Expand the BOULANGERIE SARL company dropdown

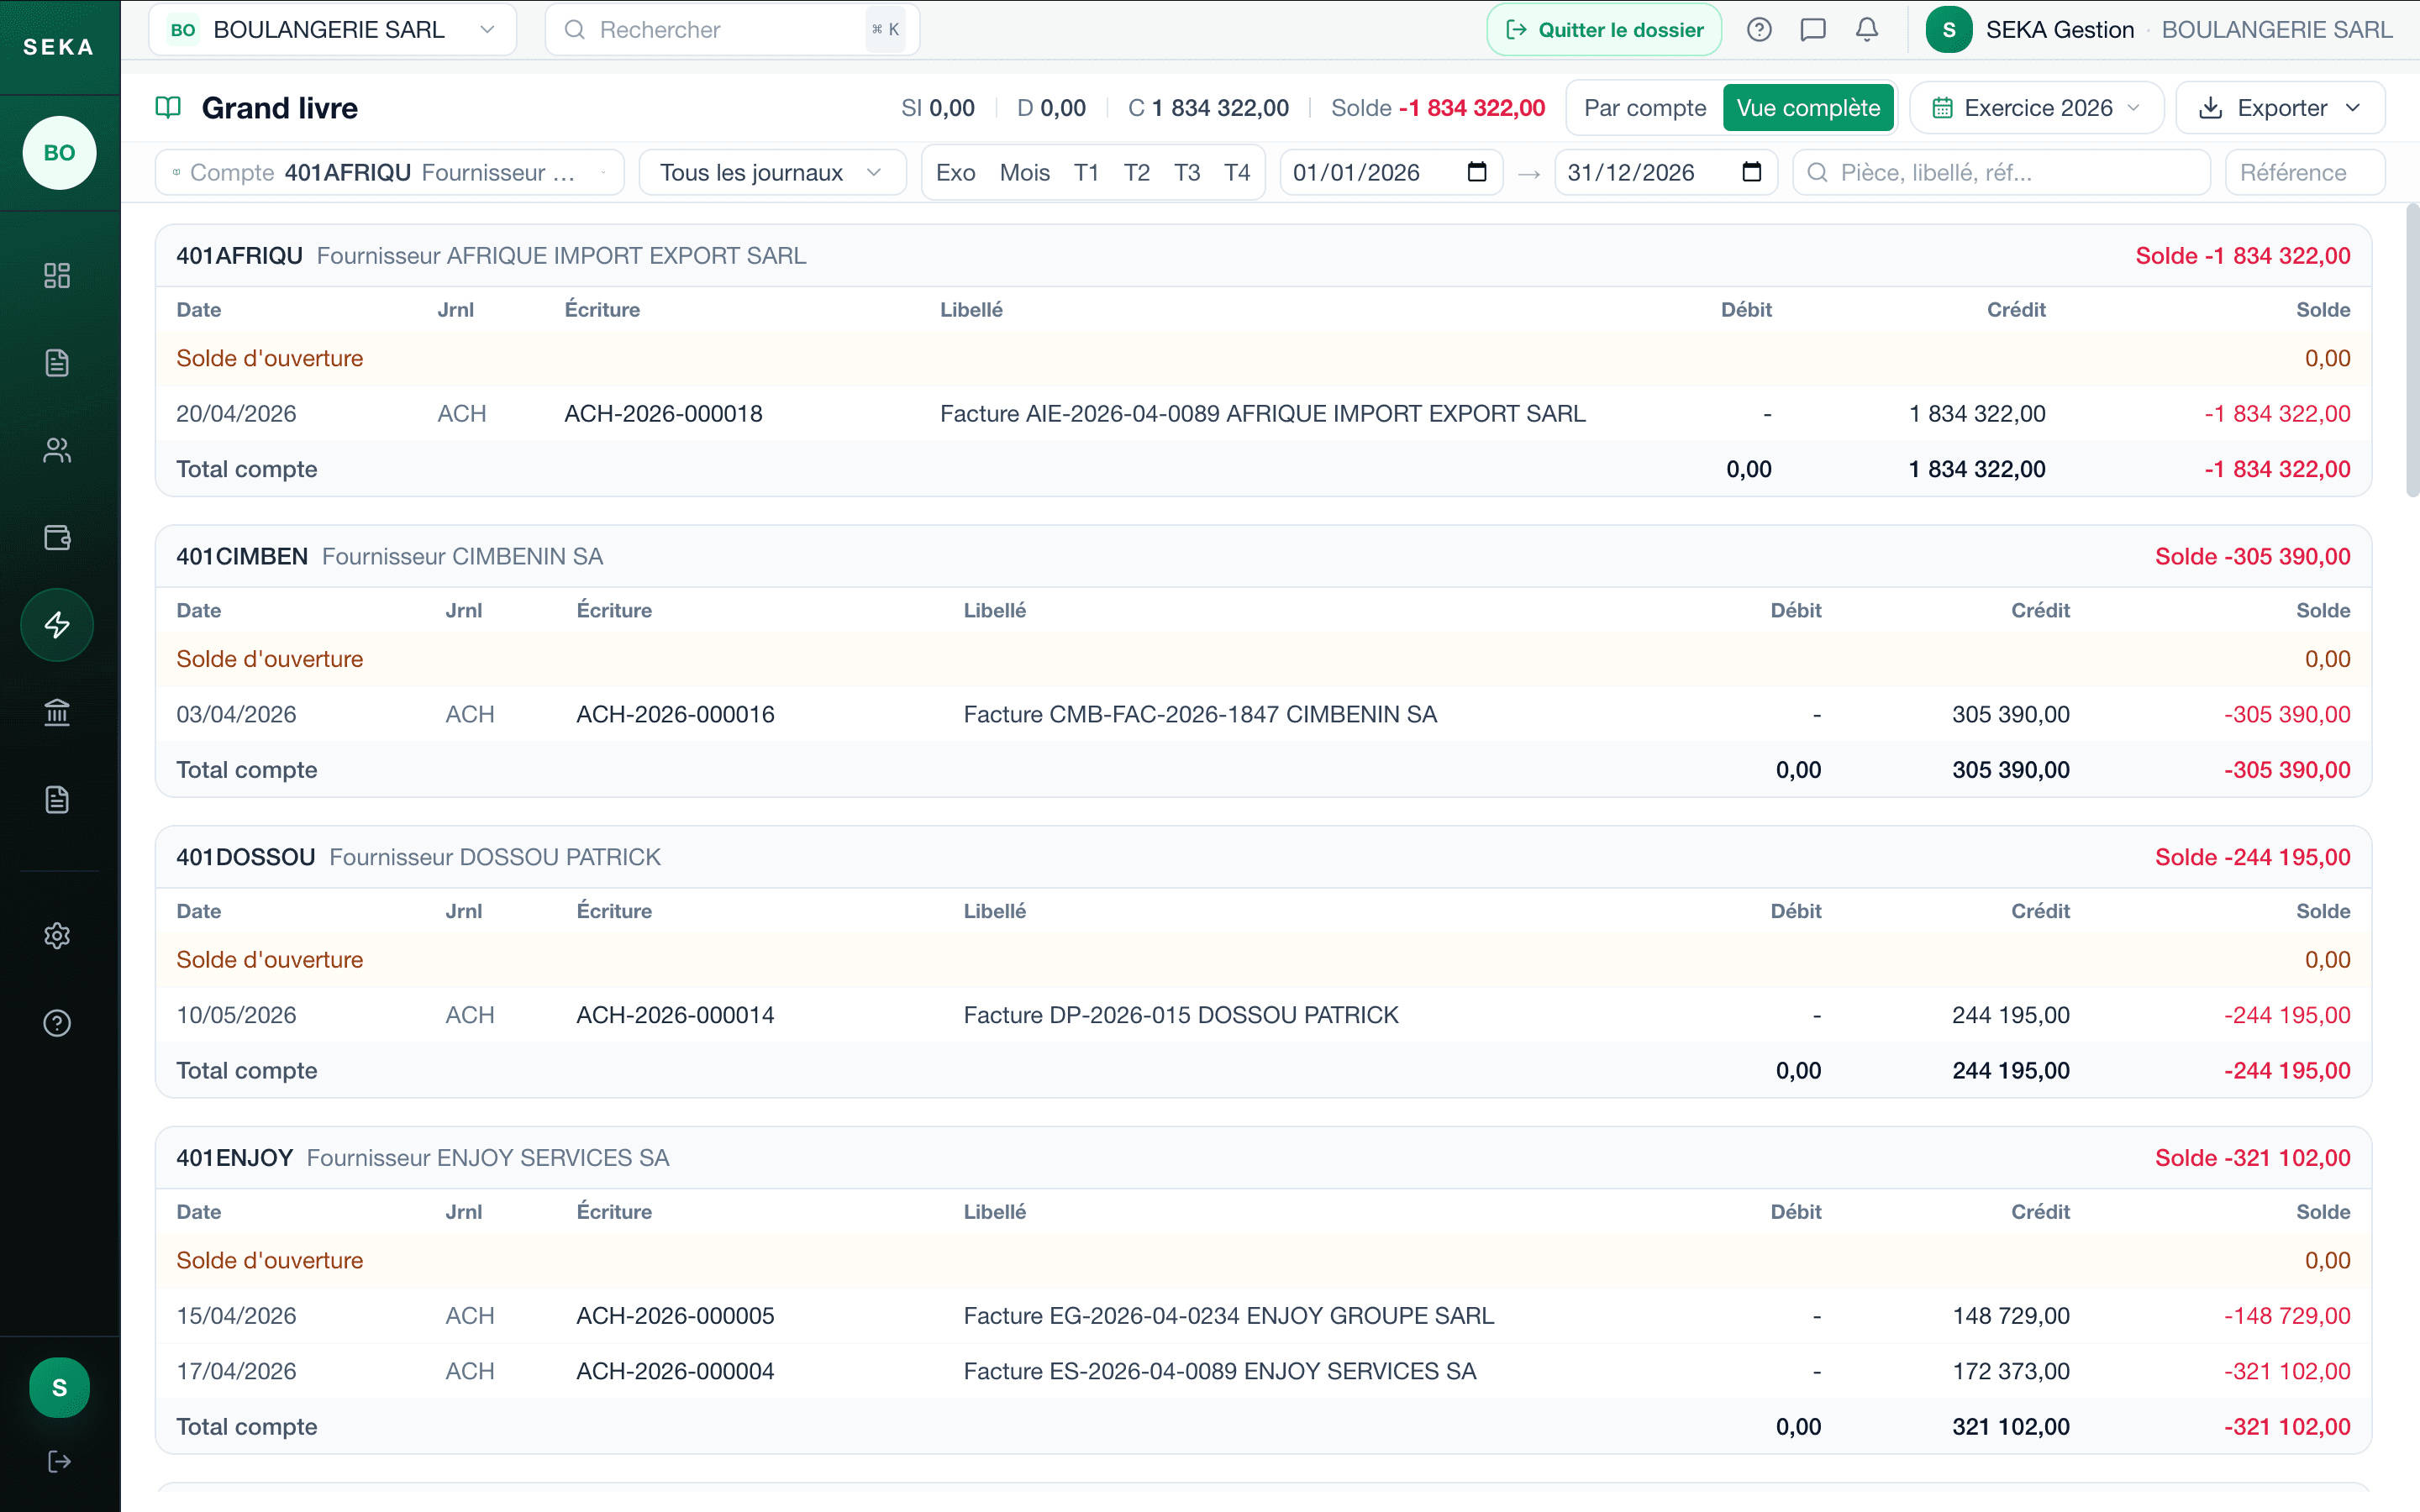point(333,30)
